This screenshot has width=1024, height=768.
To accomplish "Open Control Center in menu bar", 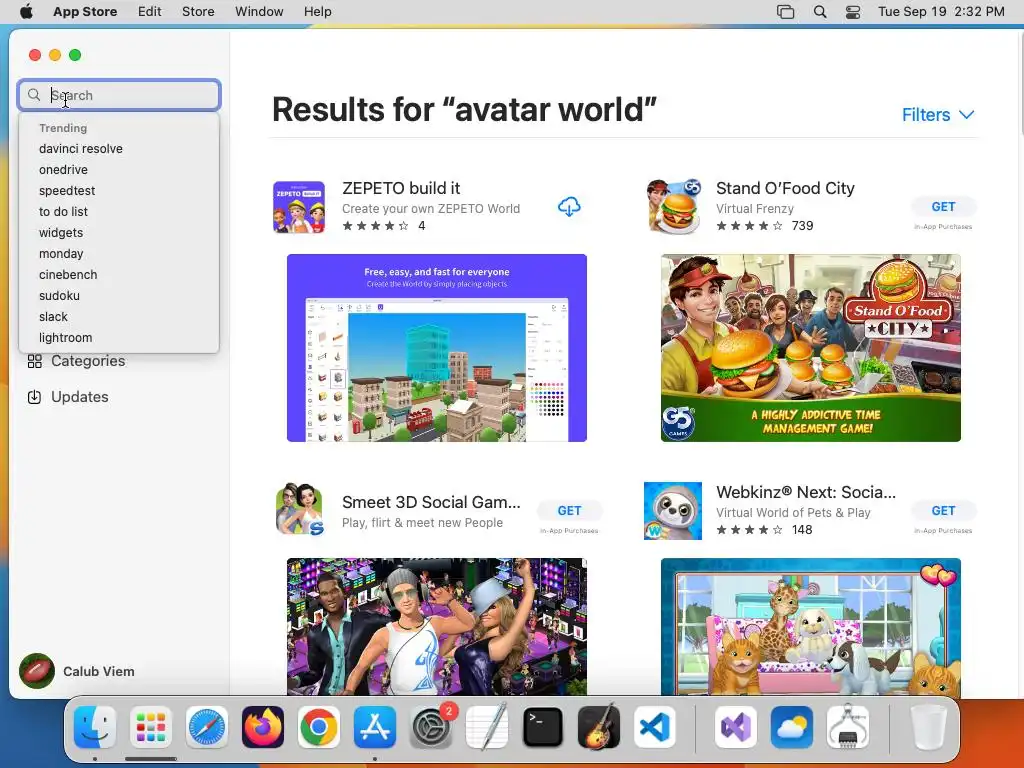I will point(853,12).
